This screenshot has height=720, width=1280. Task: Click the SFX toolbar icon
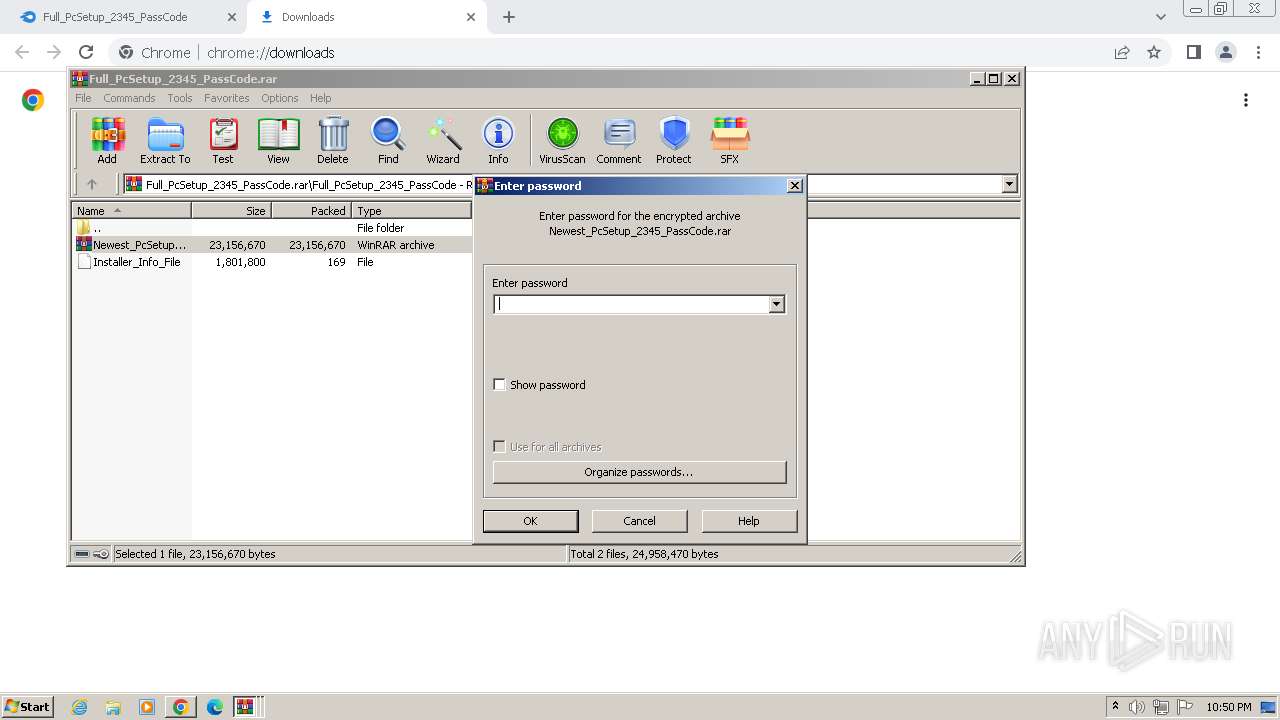(730, 140)
